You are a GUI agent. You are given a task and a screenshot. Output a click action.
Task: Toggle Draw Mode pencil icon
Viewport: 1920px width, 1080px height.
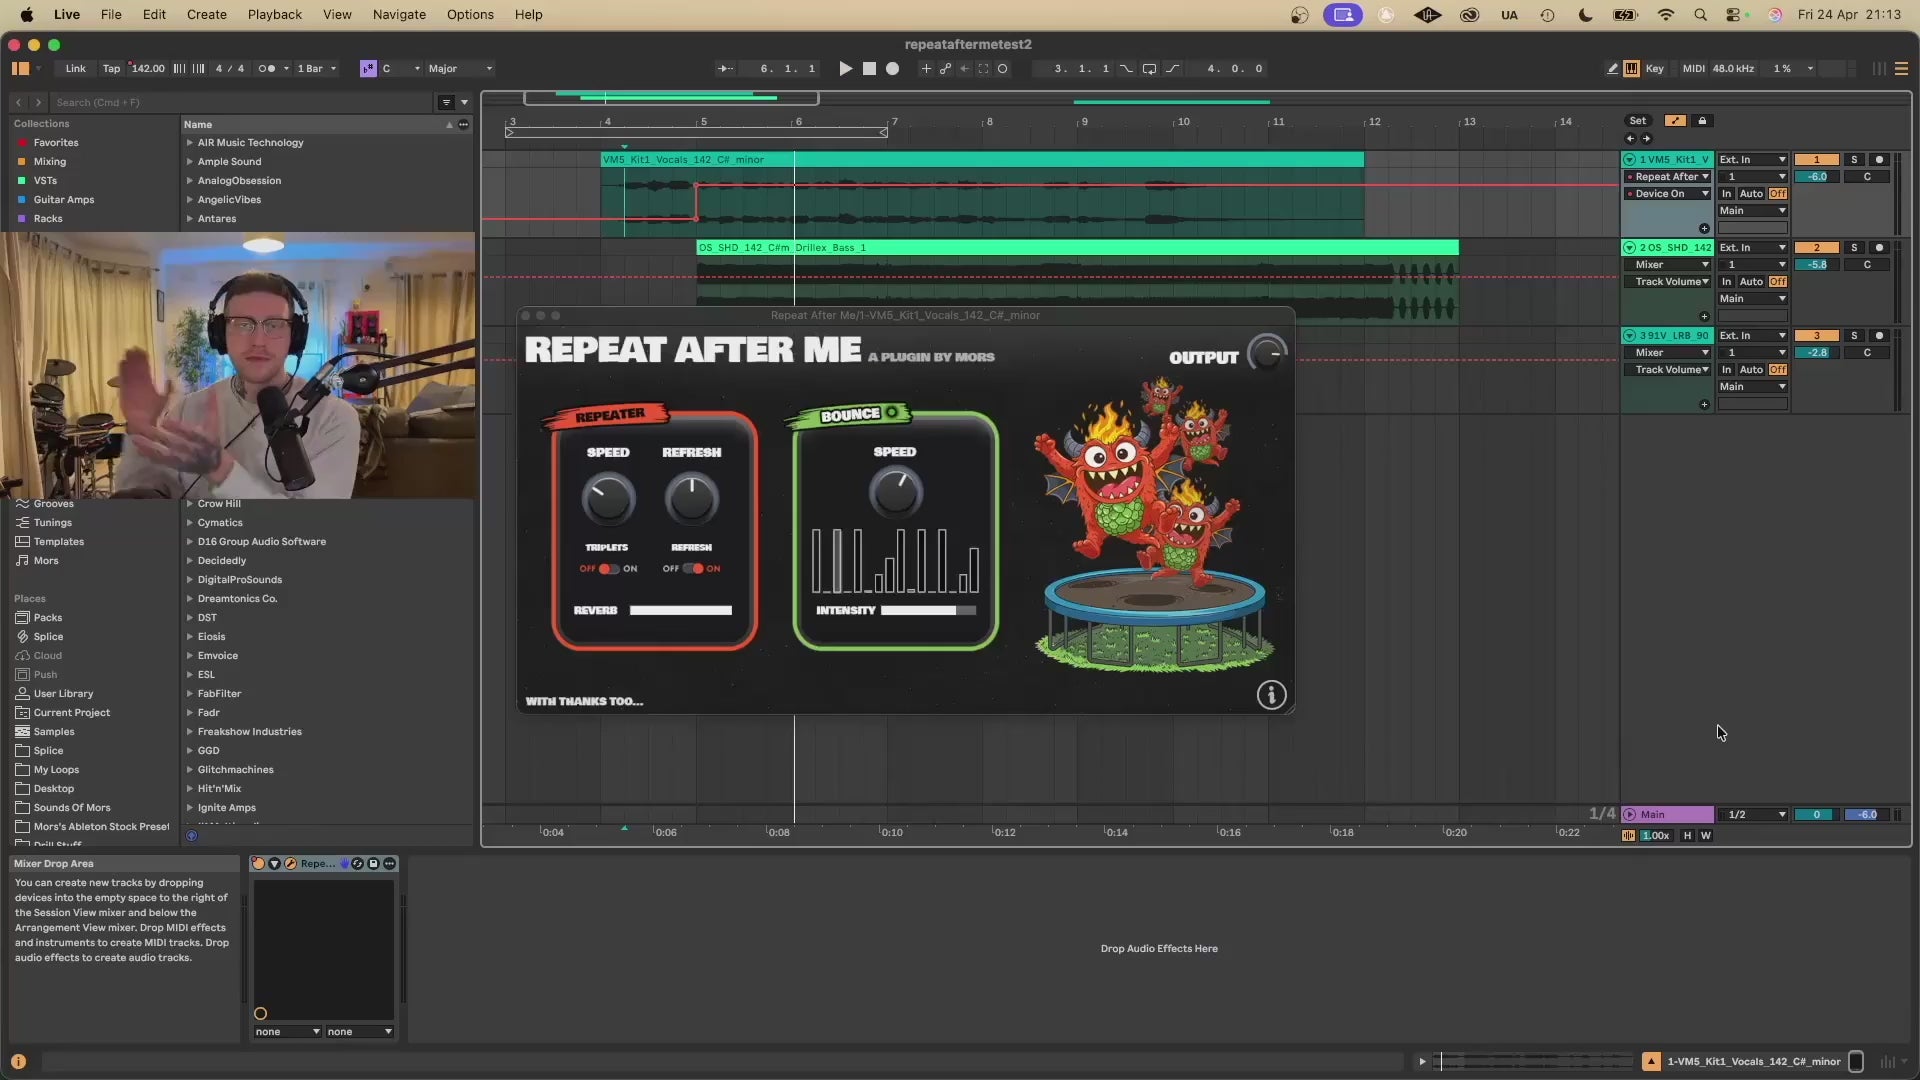pyautogui.click(x=1612, y=69)
